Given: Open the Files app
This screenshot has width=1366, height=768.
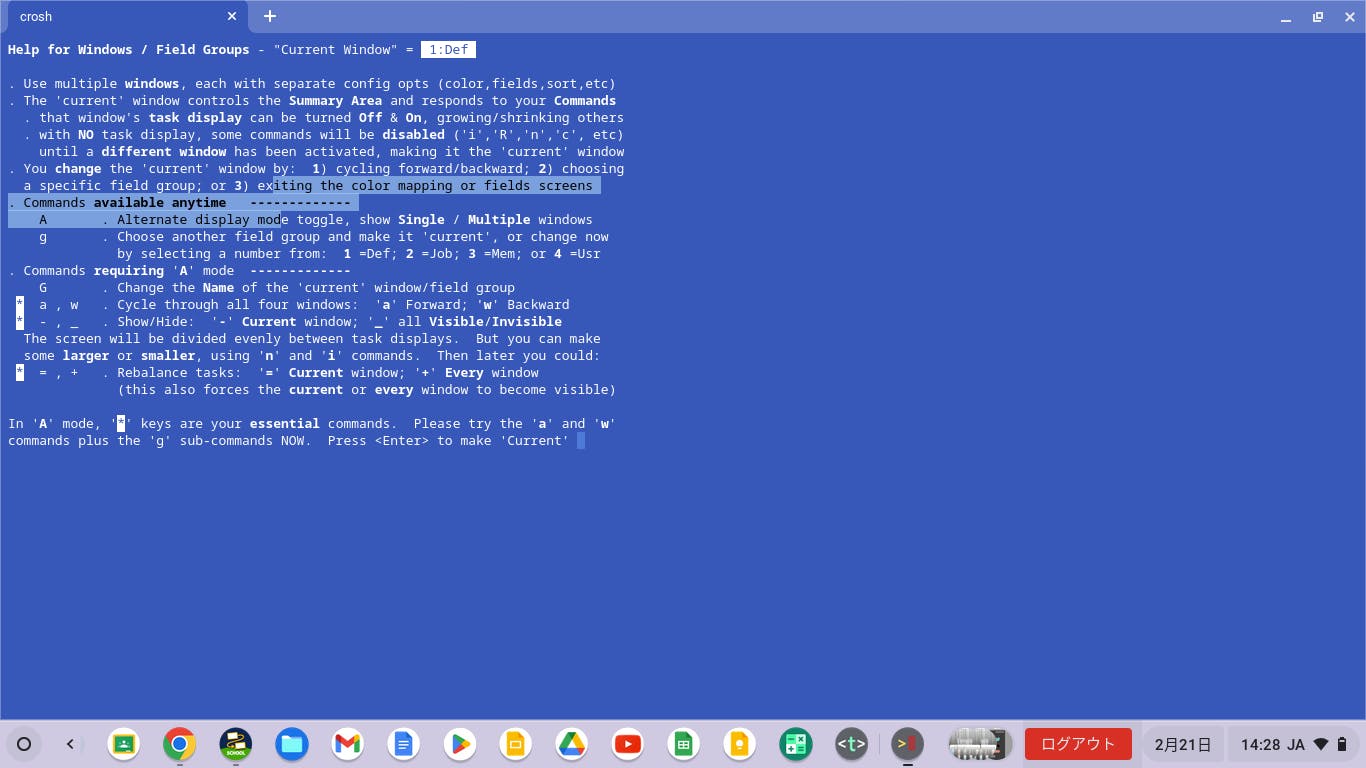Looking at the screenshot, I should coord(292,744).
